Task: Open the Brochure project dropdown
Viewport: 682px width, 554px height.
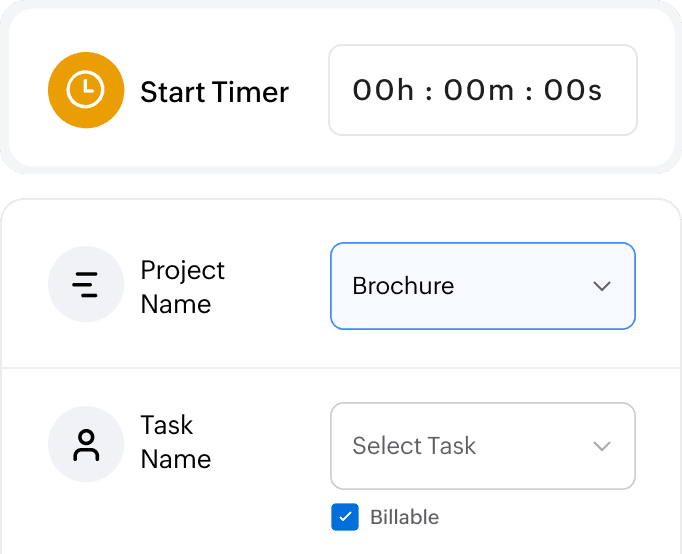Action: click(x=482, y=286)
